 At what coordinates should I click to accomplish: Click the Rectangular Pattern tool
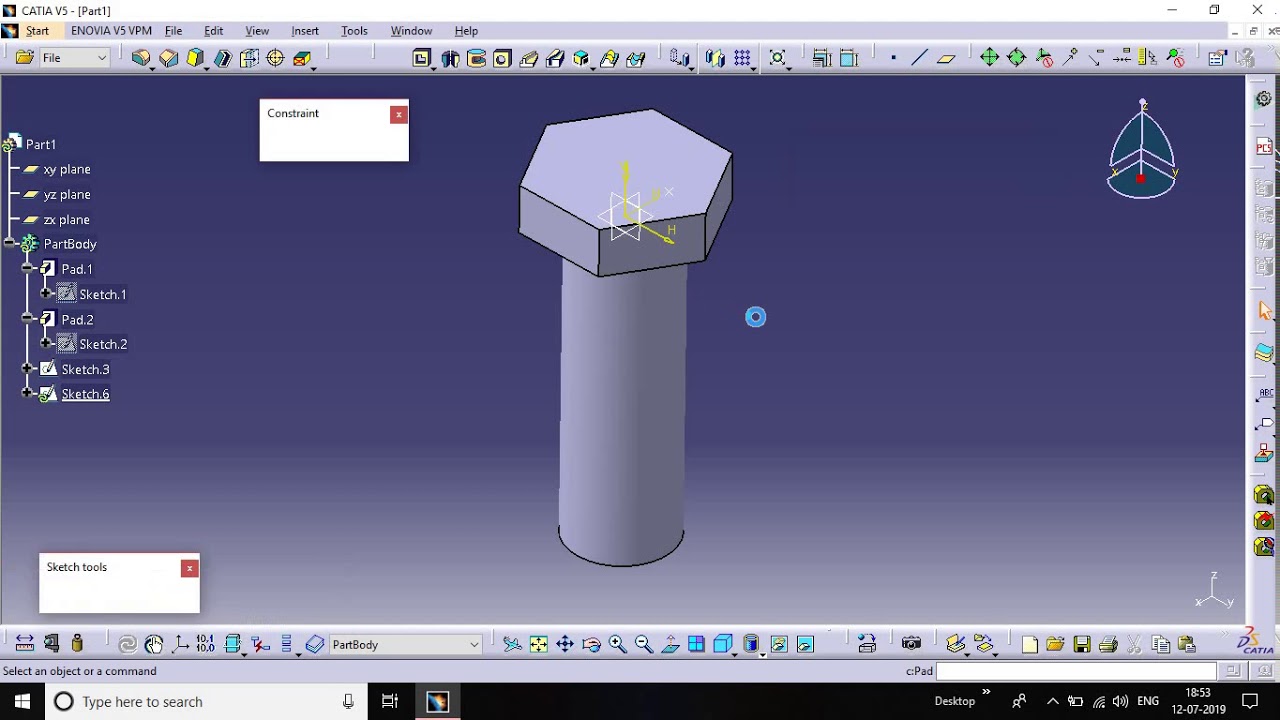742,58
